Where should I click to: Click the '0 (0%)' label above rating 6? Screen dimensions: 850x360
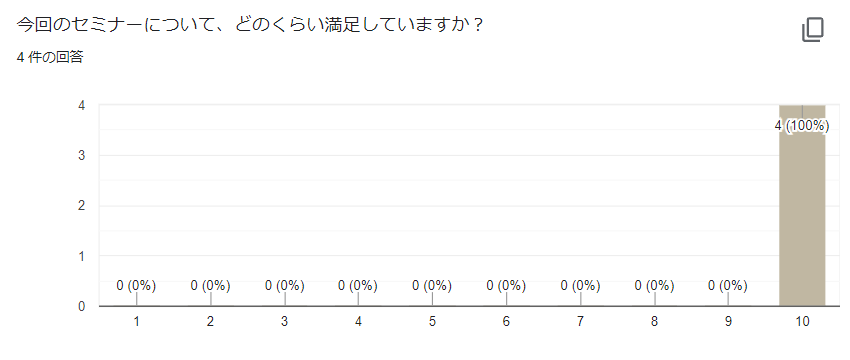[x=506, y=285]
